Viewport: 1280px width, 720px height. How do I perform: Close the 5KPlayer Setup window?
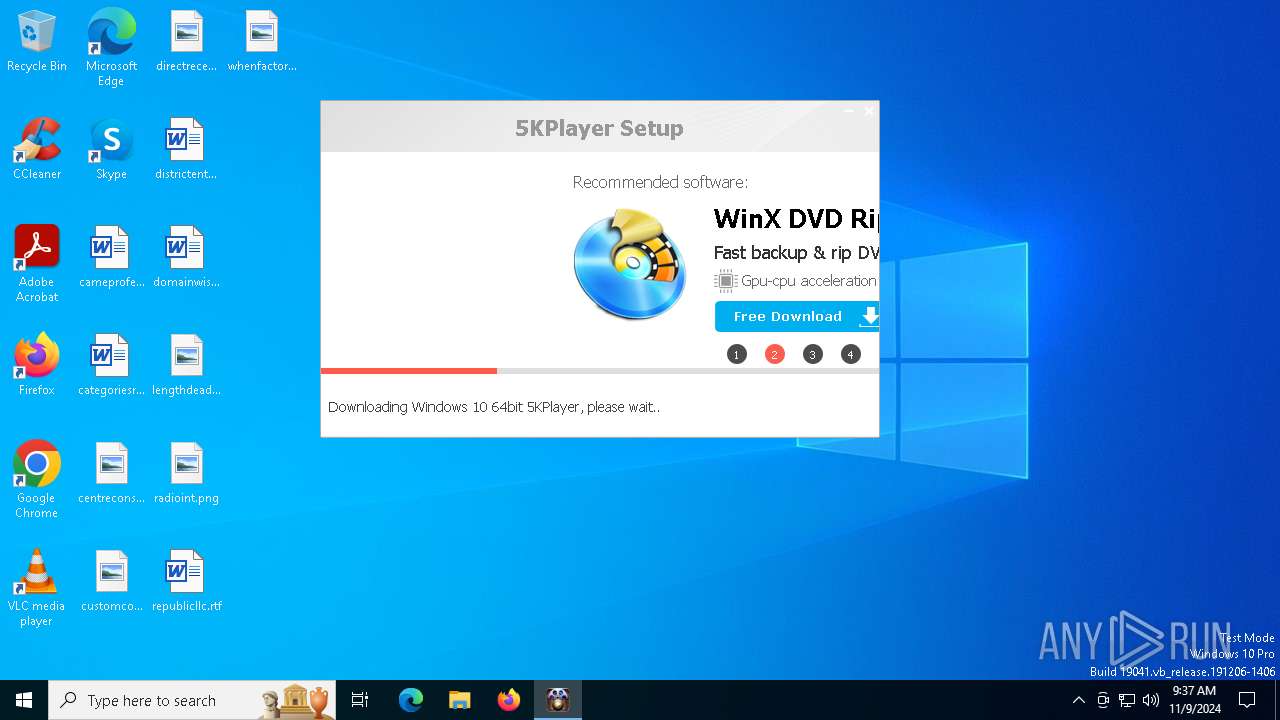[868, 111]
